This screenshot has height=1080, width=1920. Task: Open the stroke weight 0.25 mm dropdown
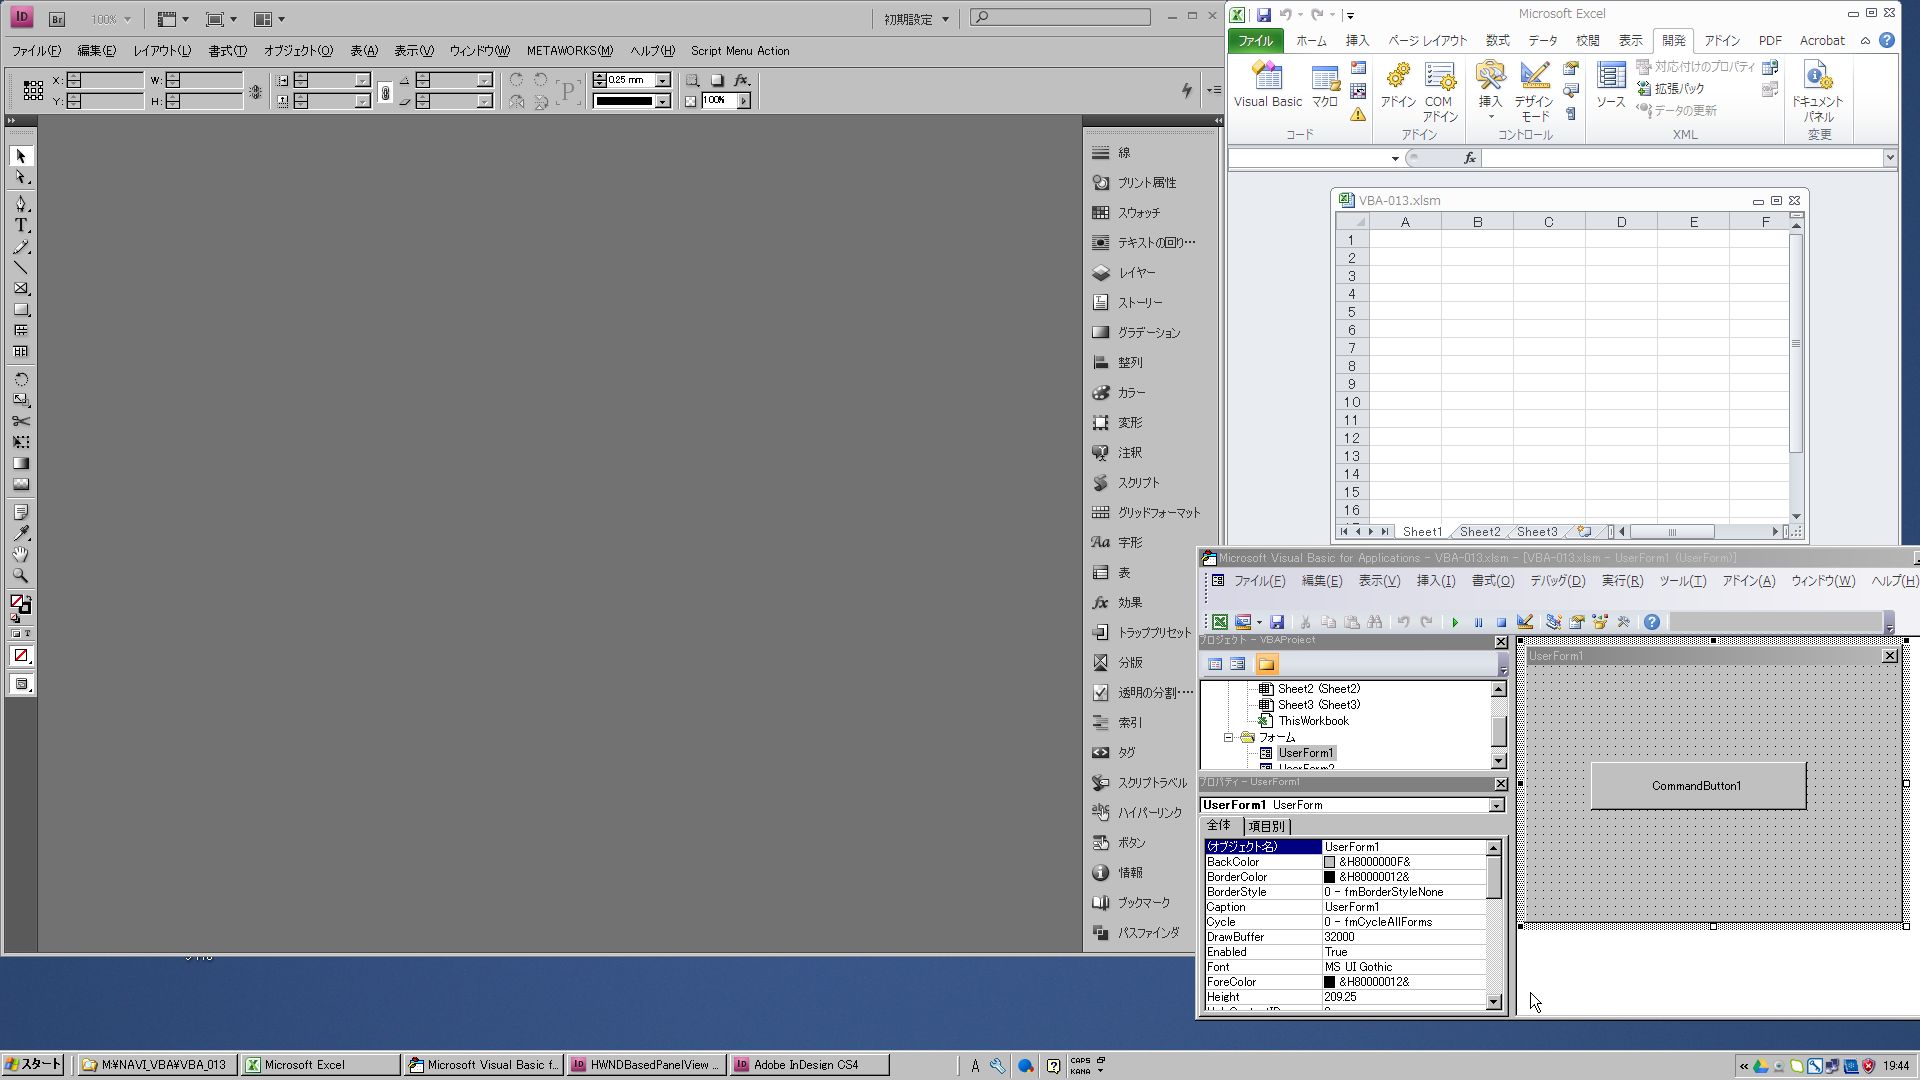pos(662,80)
